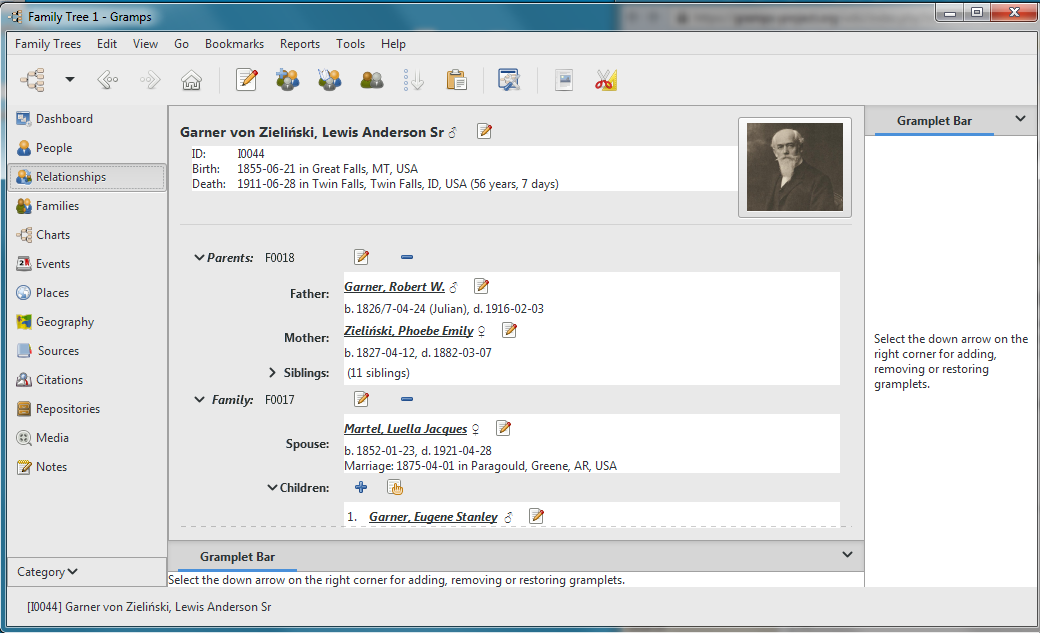Open the Dashboard view
1040x633 pixels.
pos(87,119)
